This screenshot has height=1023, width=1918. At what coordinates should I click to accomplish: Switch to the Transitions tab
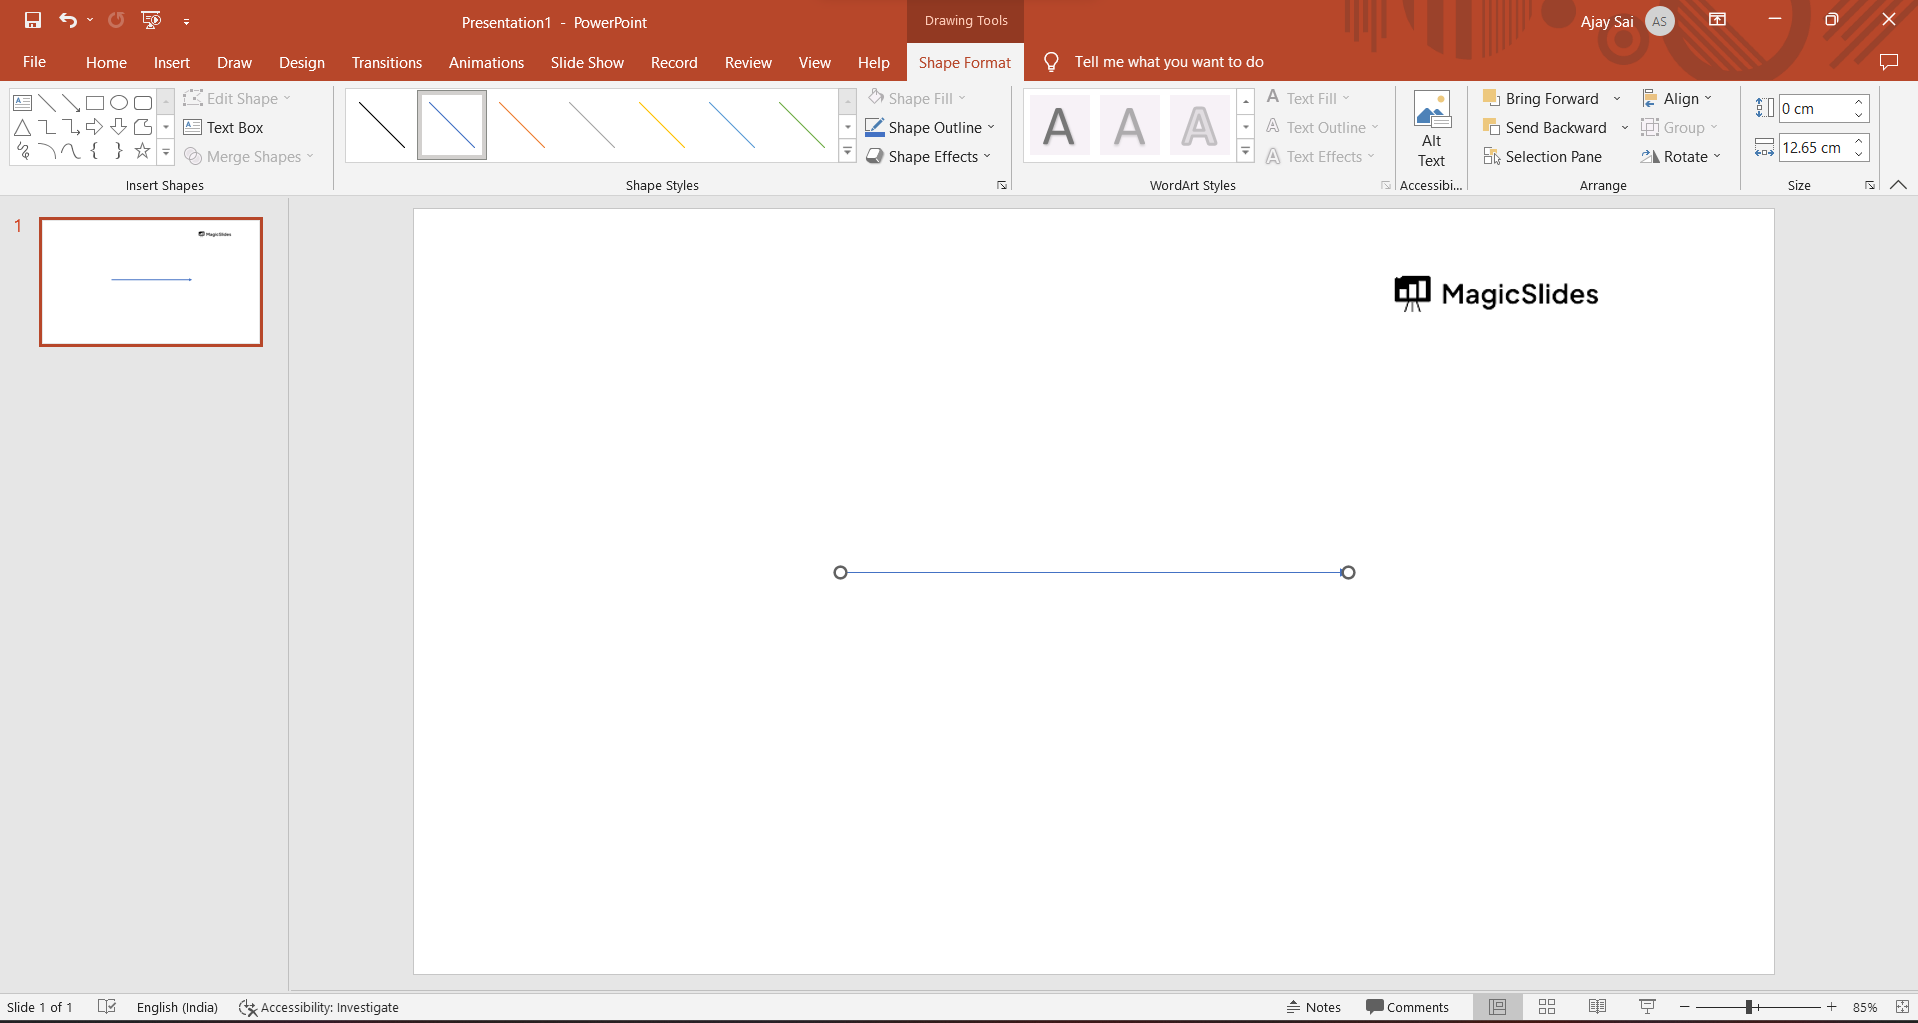(386, 62)
